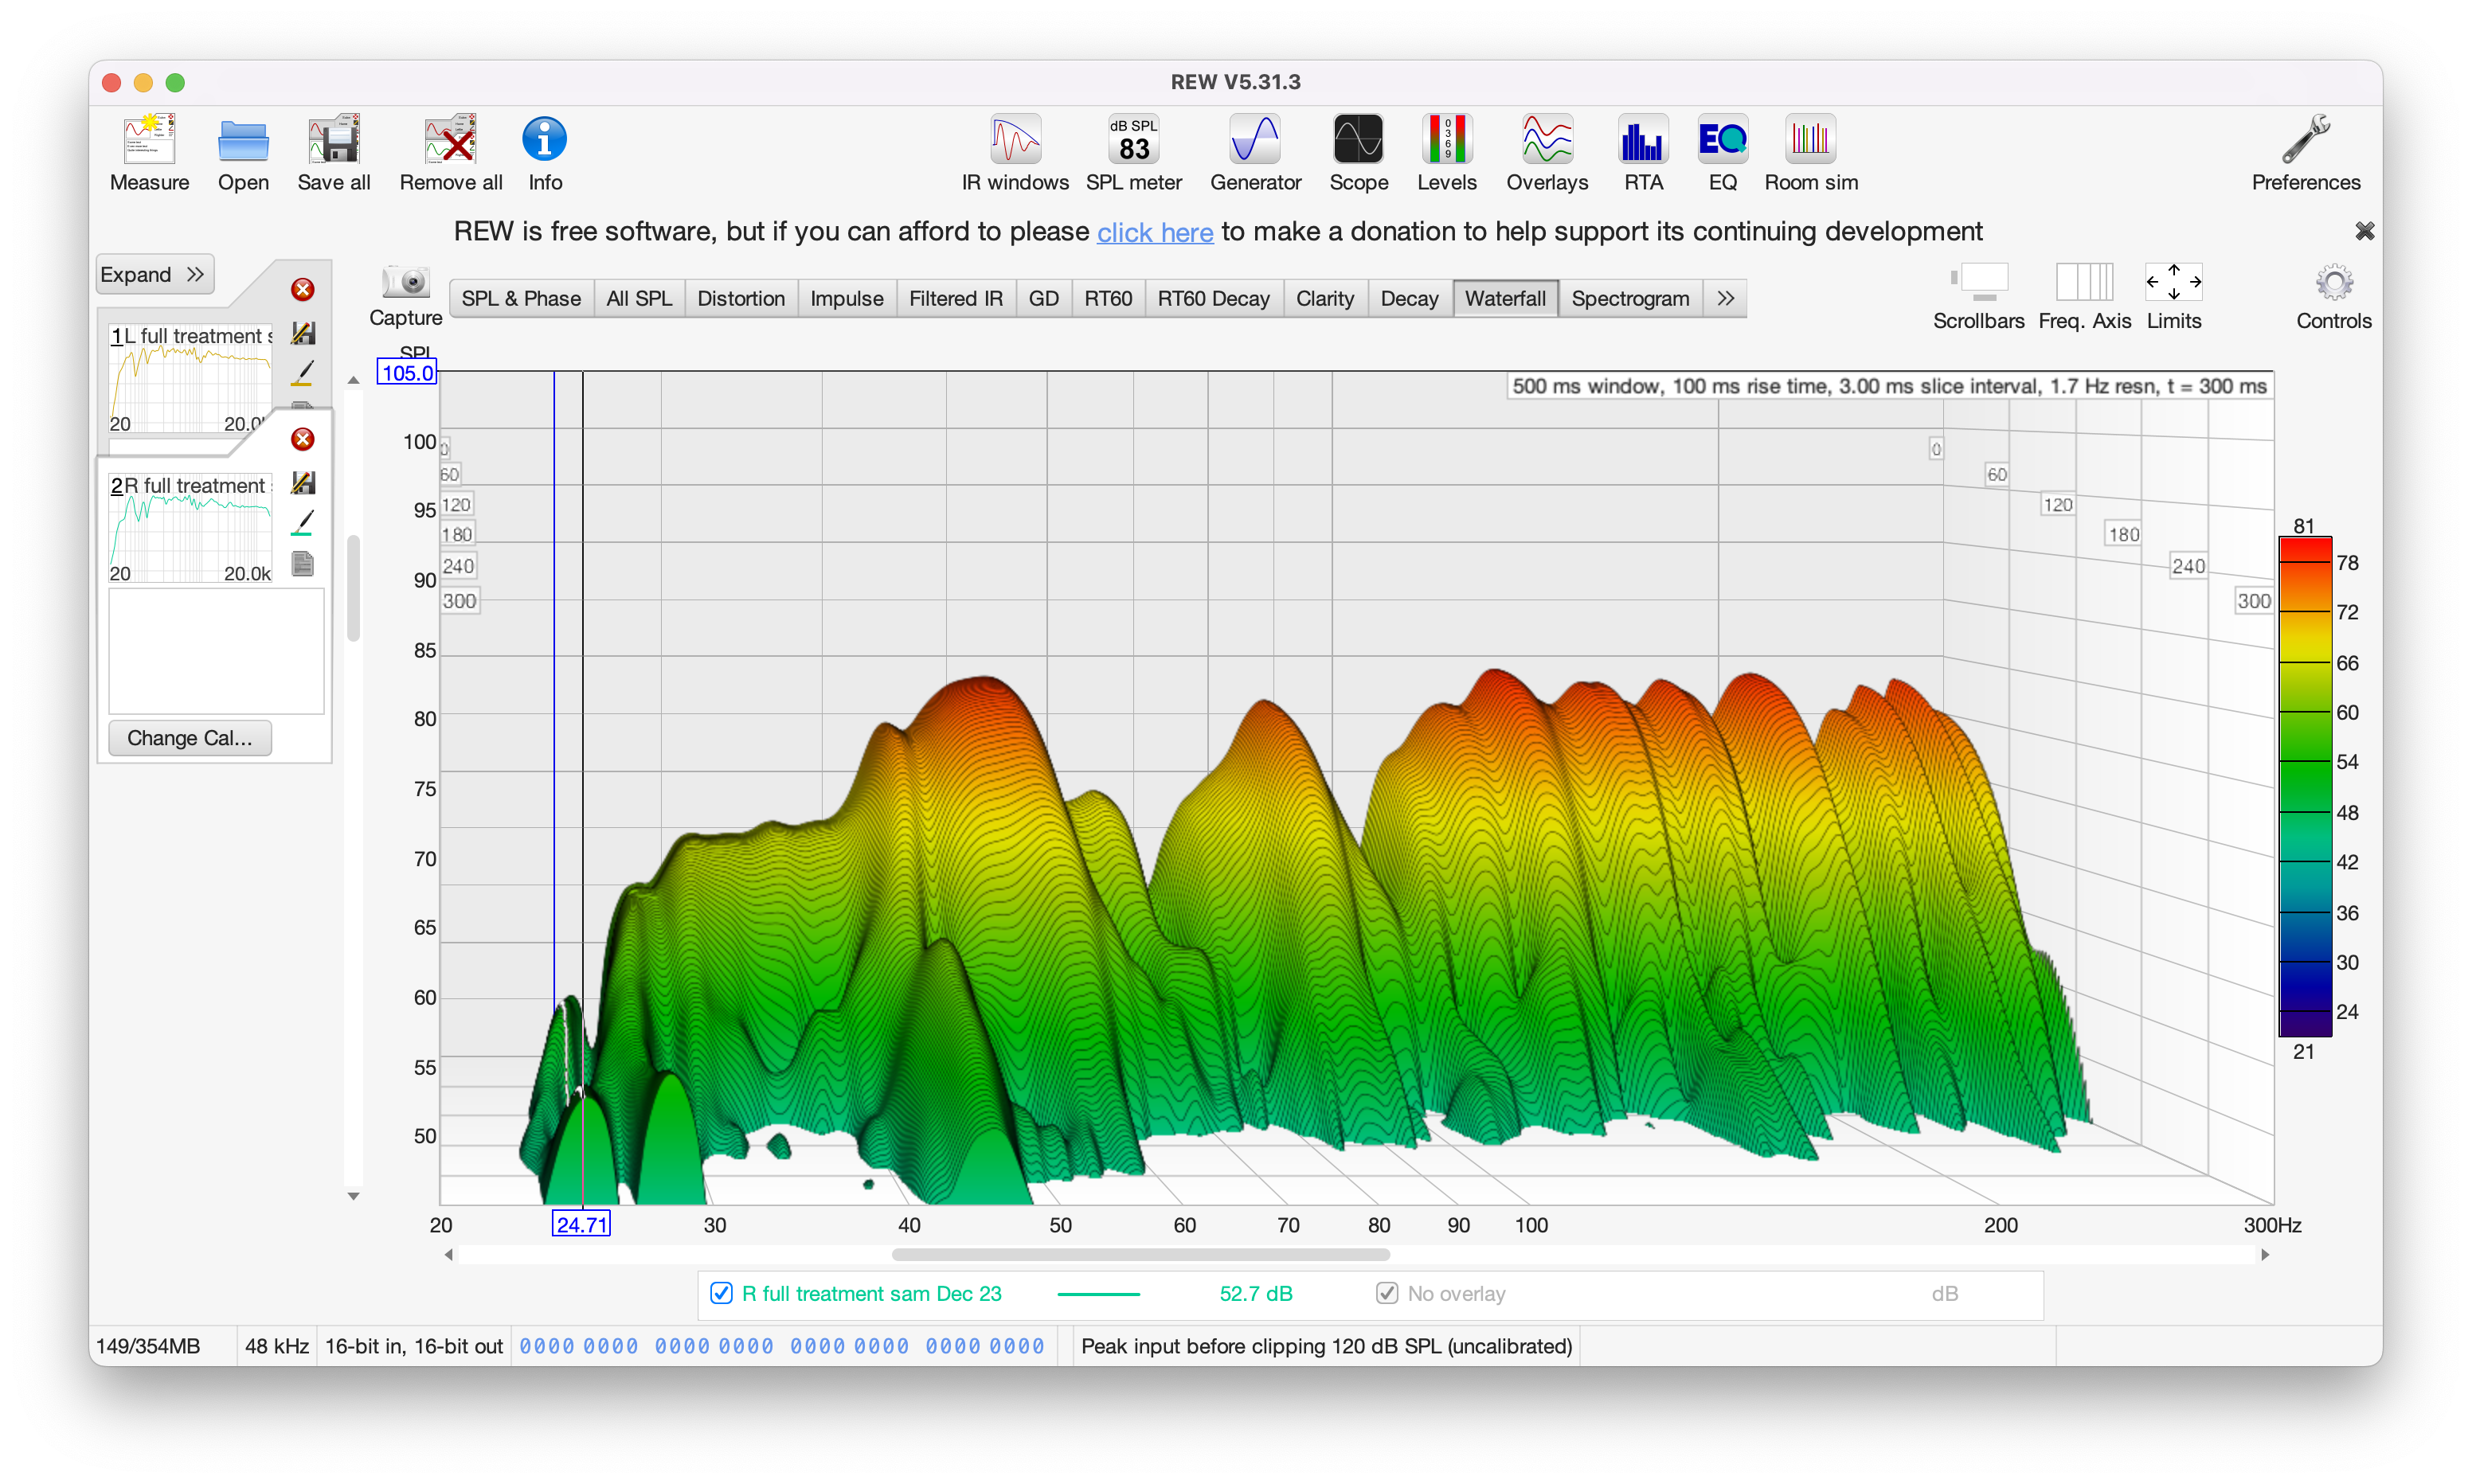2472x1484 pixels.
Task: Toggle R full treatment trace checkbox
Action: (x=721, y=1293)
